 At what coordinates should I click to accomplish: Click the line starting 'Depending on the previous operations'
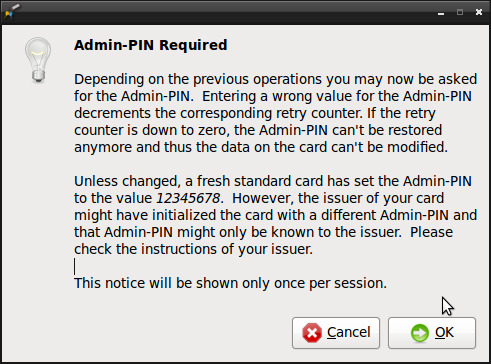pyautogui.click(x=276, y=79)
